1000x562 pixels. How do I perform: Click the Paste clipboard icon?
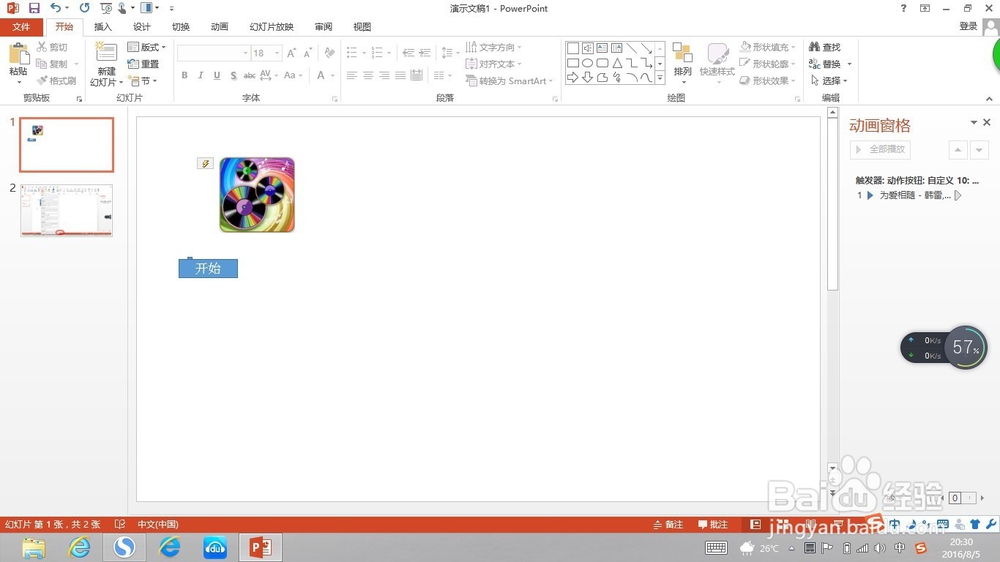(x=18, y=54)
